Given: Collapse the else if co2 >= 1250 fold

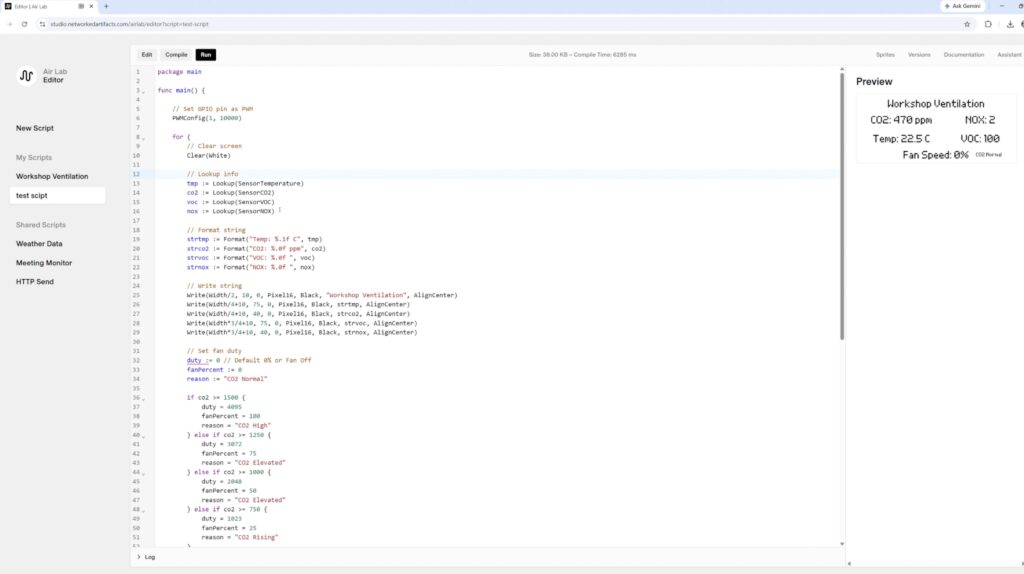Looking at the screenshot, I should (x=144, y=436).
